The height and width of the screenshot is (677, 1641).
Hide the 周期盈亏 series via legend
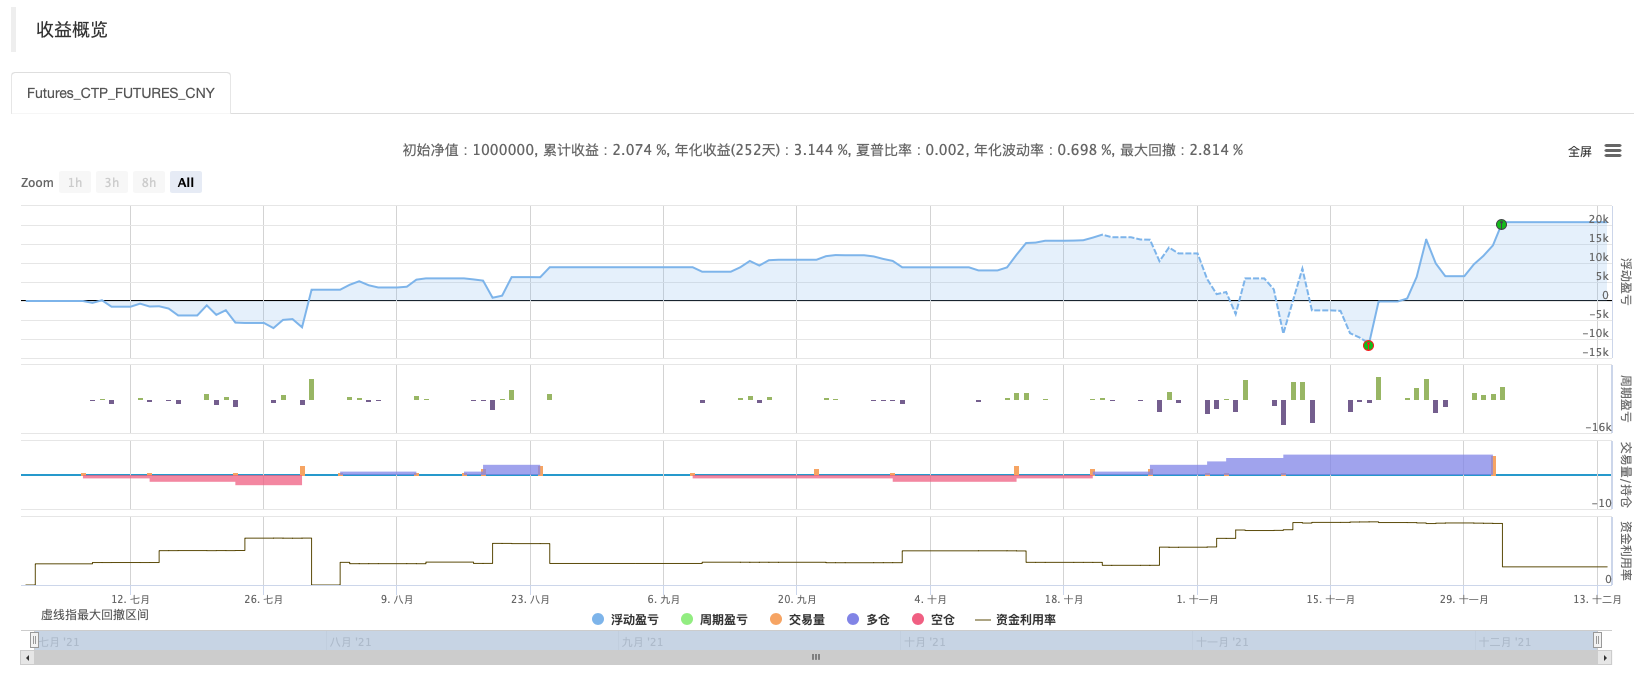pos(714,620)
